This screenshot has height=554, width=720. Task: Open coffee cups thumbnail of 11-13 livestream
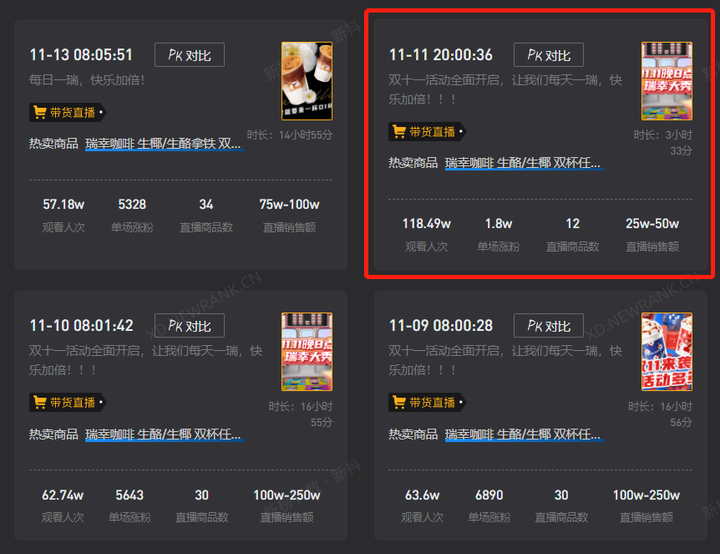307,81
